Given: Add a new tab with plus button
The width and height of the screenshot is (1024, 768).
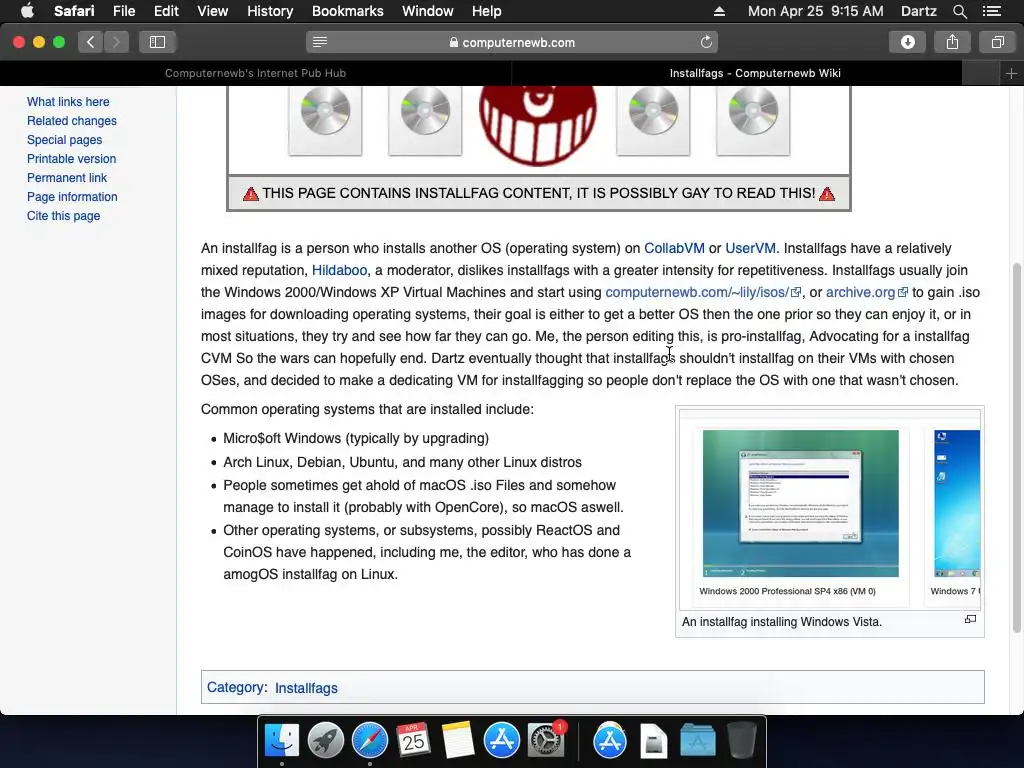Looking at the screenshot, I should (1011, 73).
